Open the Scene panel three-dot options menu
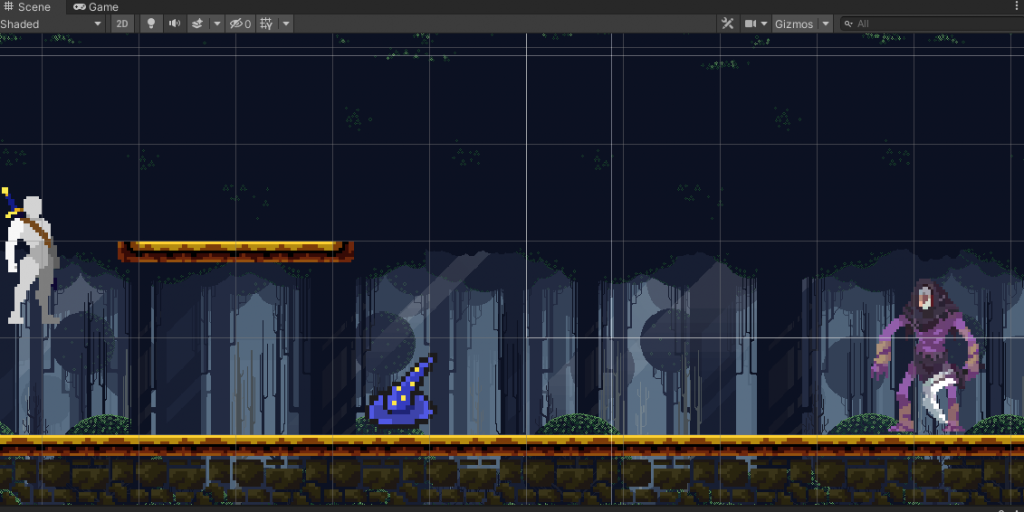Viewport: 1024px width, 512px height. pos(1017,7)
